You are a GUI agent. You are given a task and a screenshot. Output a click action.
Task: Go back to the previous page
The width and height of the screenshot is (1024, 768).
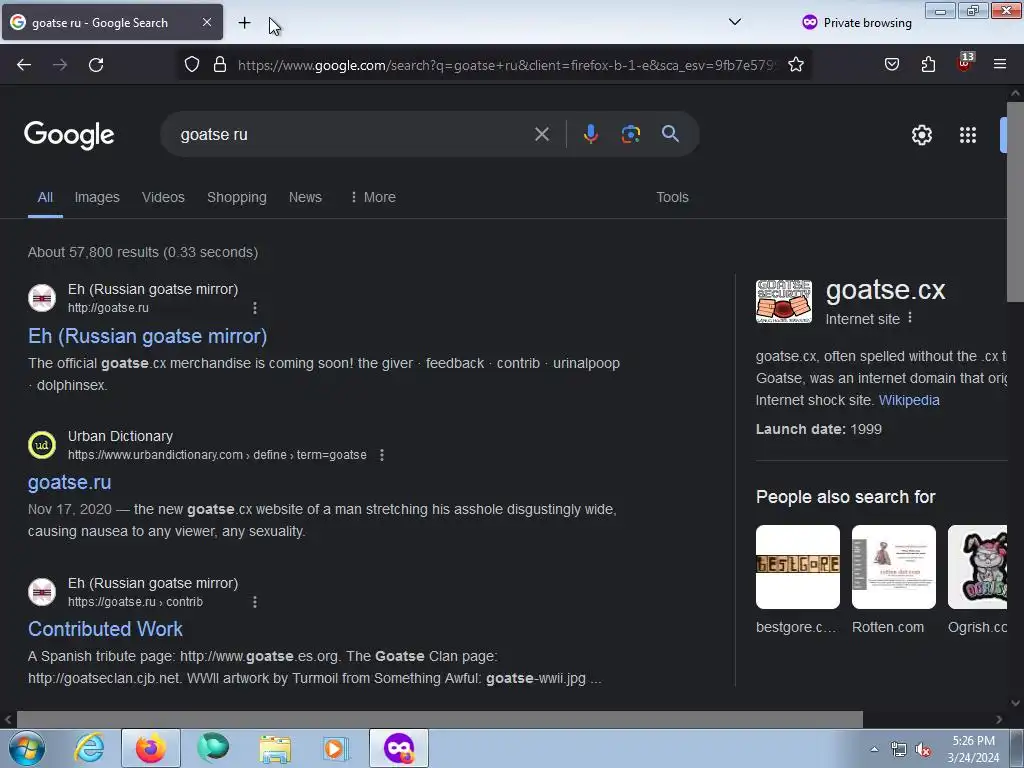click(24, 65)
